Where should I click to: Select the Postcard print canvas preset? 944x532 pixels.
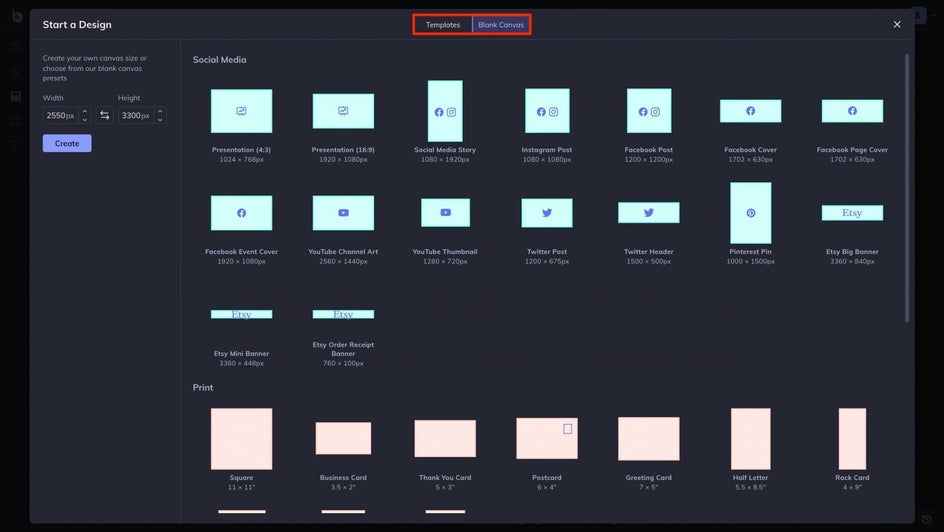click(547, 438)
